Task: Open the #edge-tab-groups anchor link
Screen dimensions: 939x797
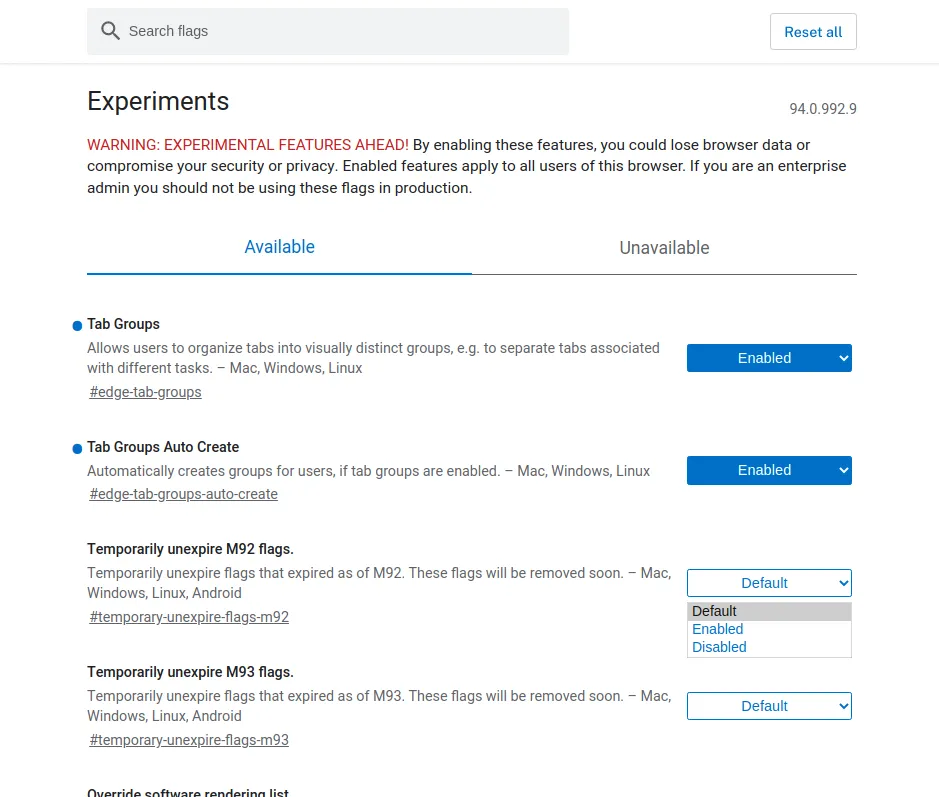Action: (x=146, y=392)
